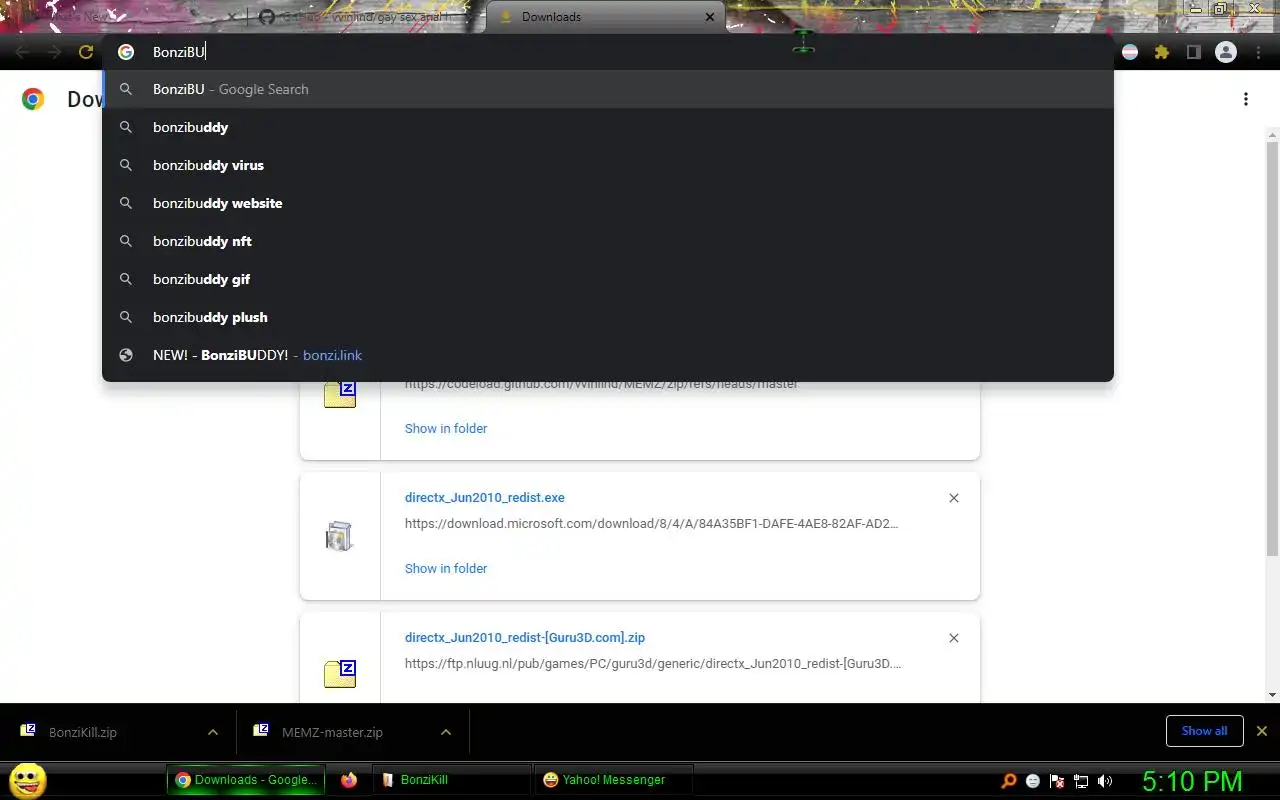Expand MEMZ-master.zip download options arrow
1280x800 pixels.
click(446, 732)
